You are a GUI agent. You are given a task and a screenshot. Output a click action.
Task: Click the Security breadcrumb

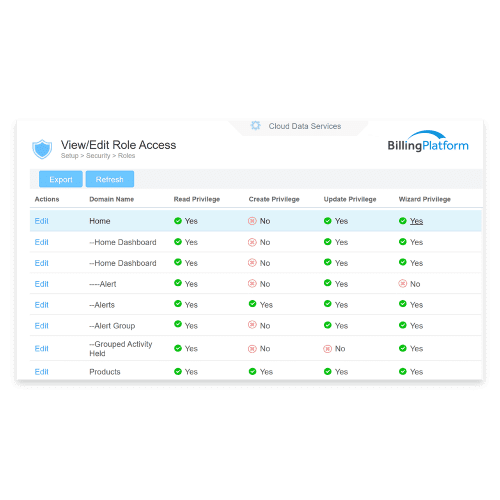click(x=98, y=156)
